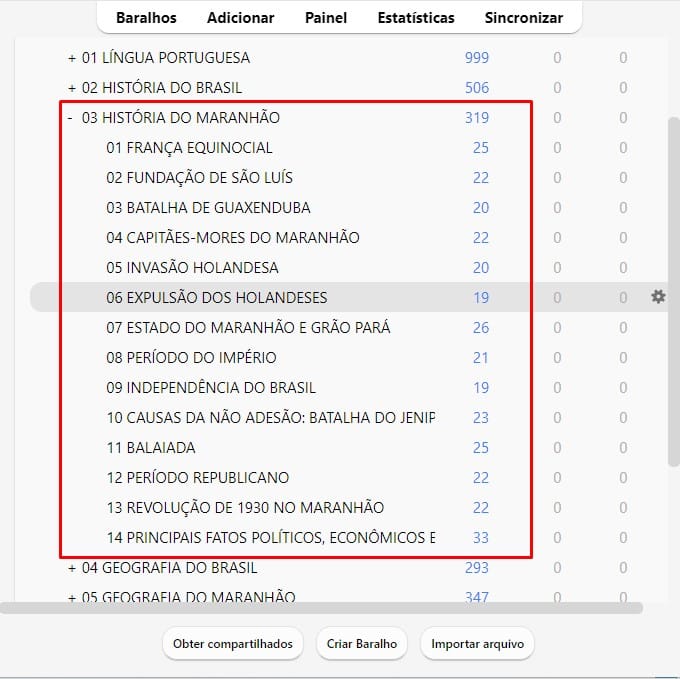Select subdeck 07 ESTADO DO MARANHÃO E GRÃO PARÁ
This screenshot has width=680, height=679.
[x=248, y=327]
